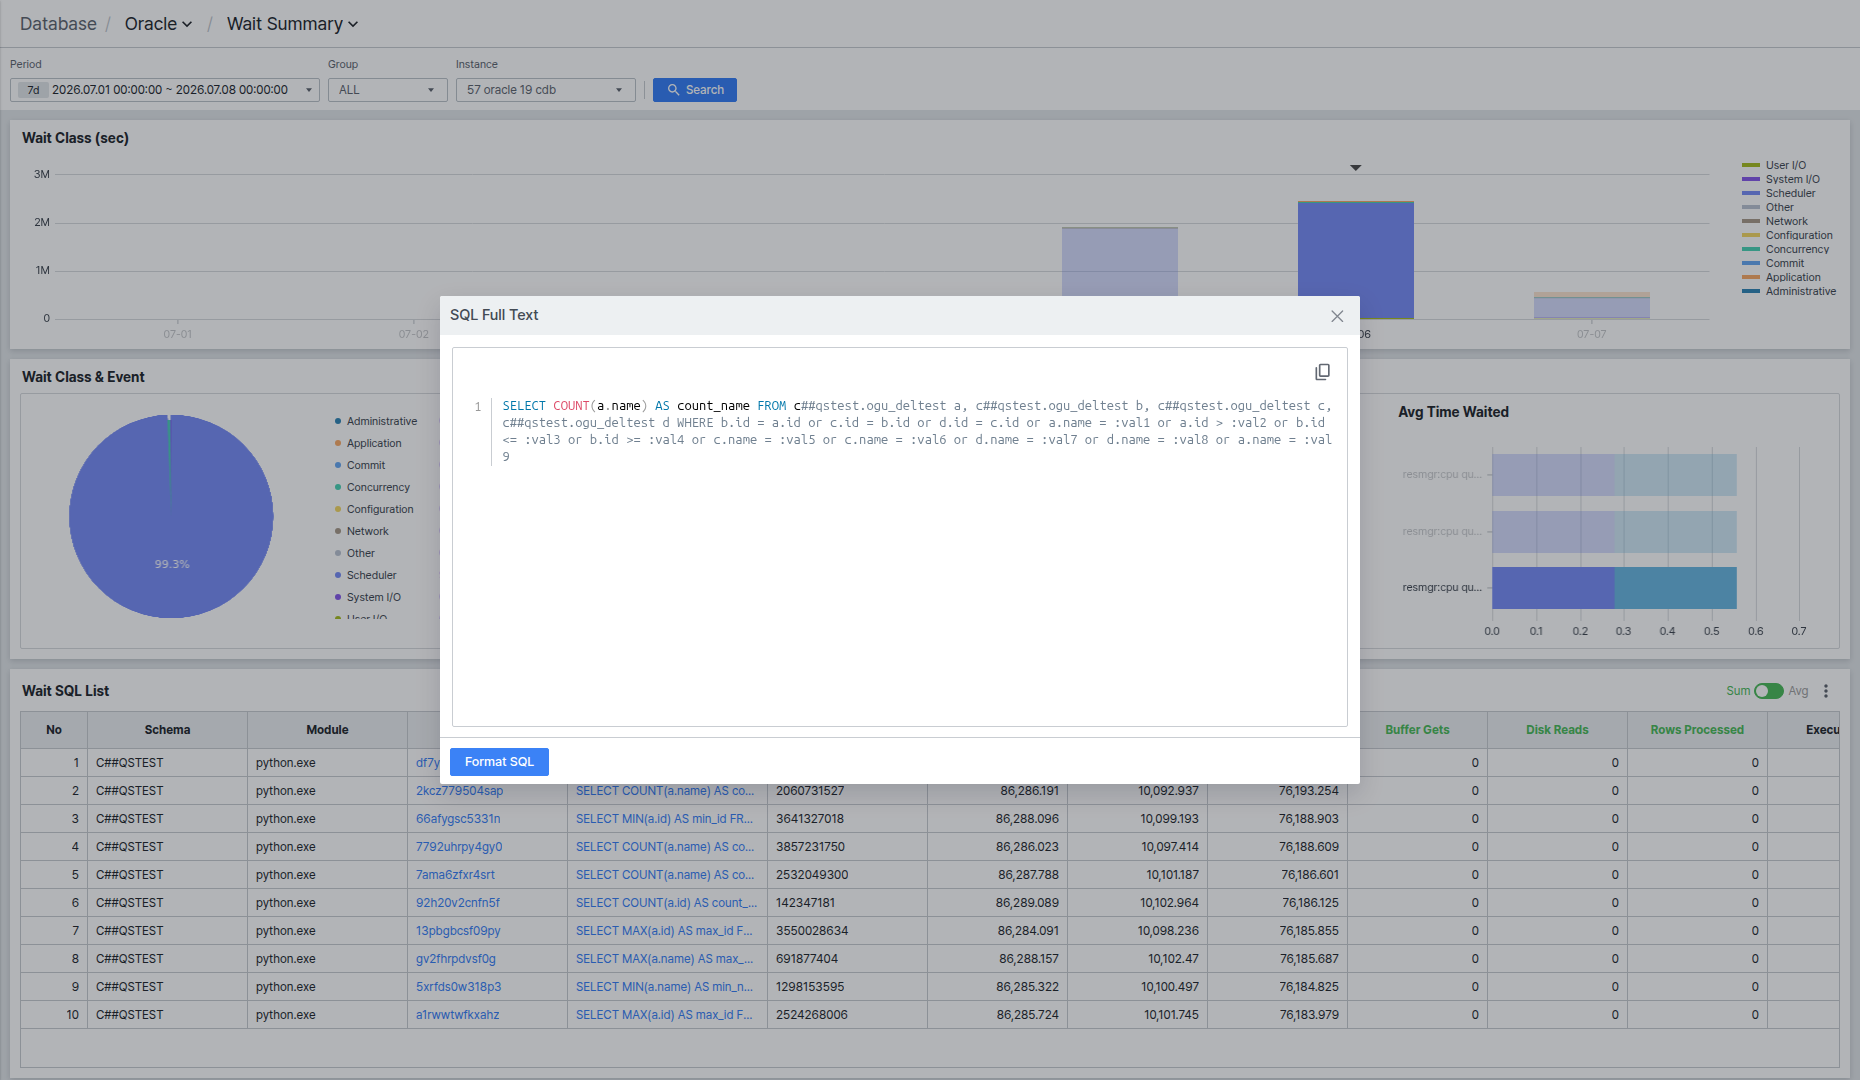
Task: Toggle Administrative legend in Wait Class chart
Action: coord(1789,291)
